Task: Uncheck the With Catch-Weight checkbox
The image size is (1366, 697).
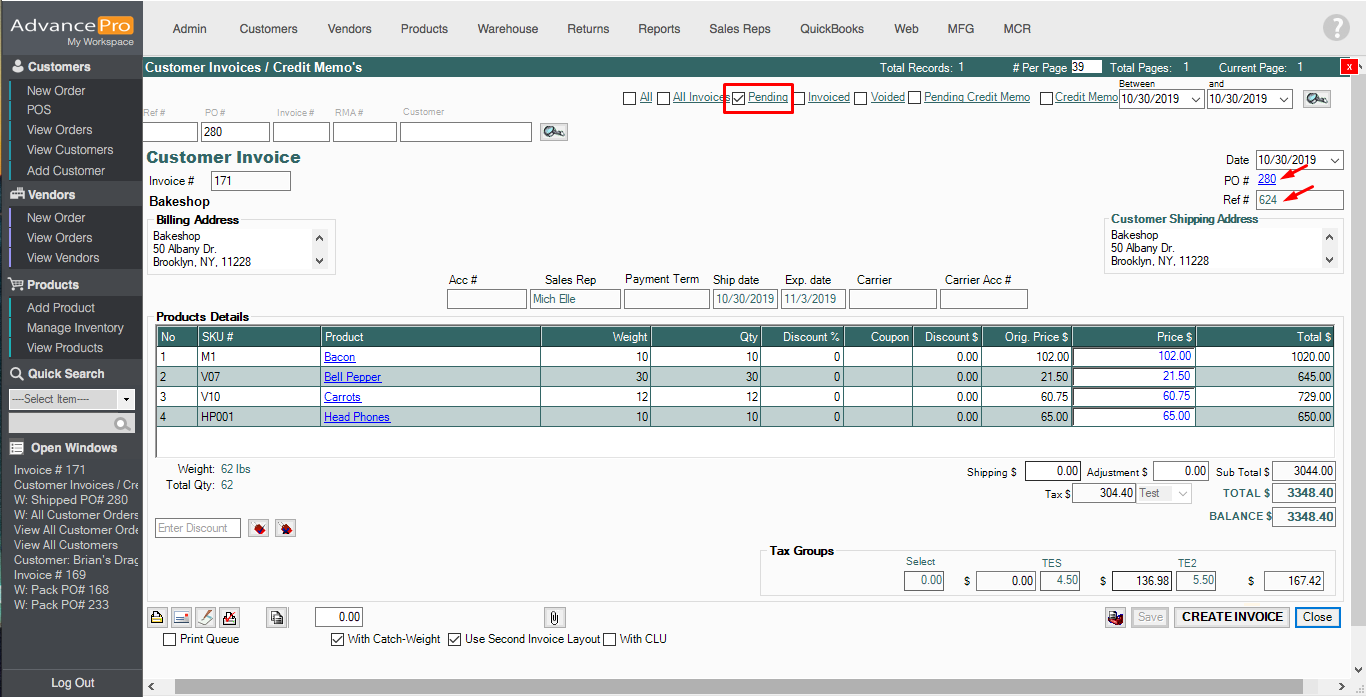Action: click(337, 639)
